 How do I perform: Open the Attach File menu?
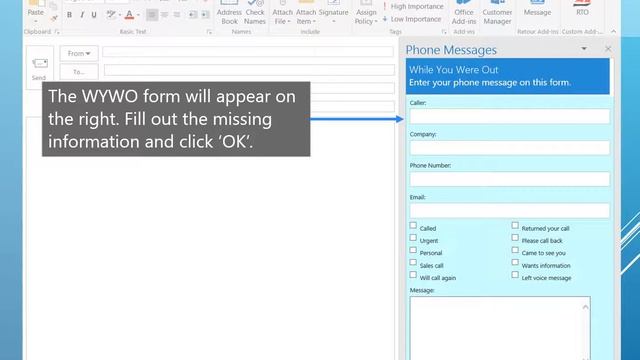tap(282, 12)
